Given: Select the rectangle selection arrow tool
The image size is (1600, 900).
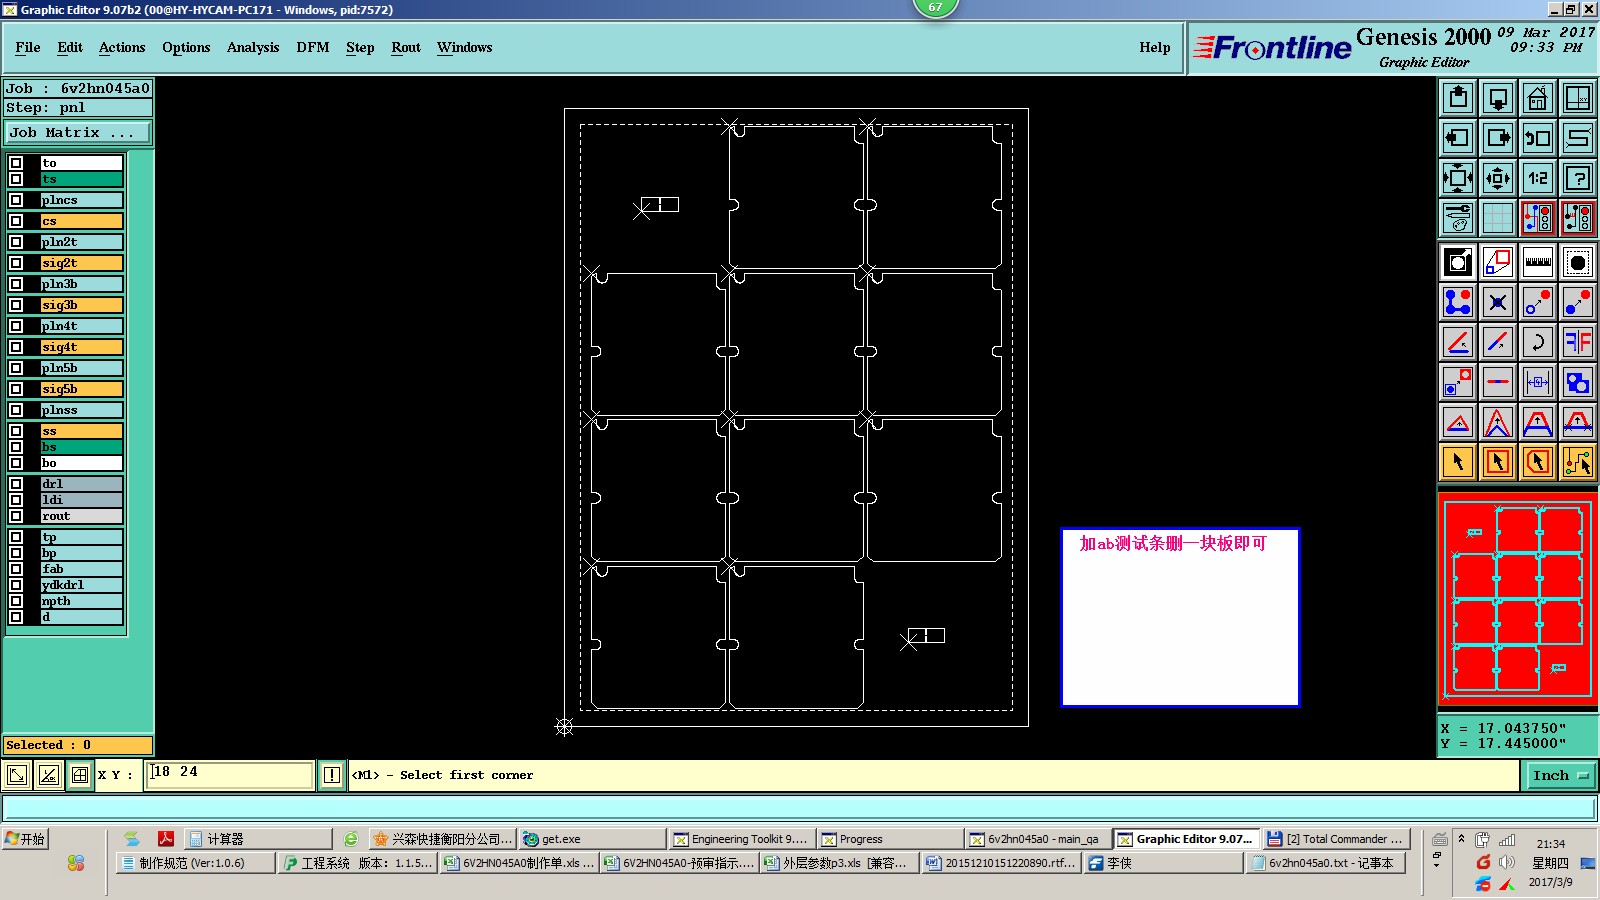Looking at the screenshot, I should point(1498,462).
